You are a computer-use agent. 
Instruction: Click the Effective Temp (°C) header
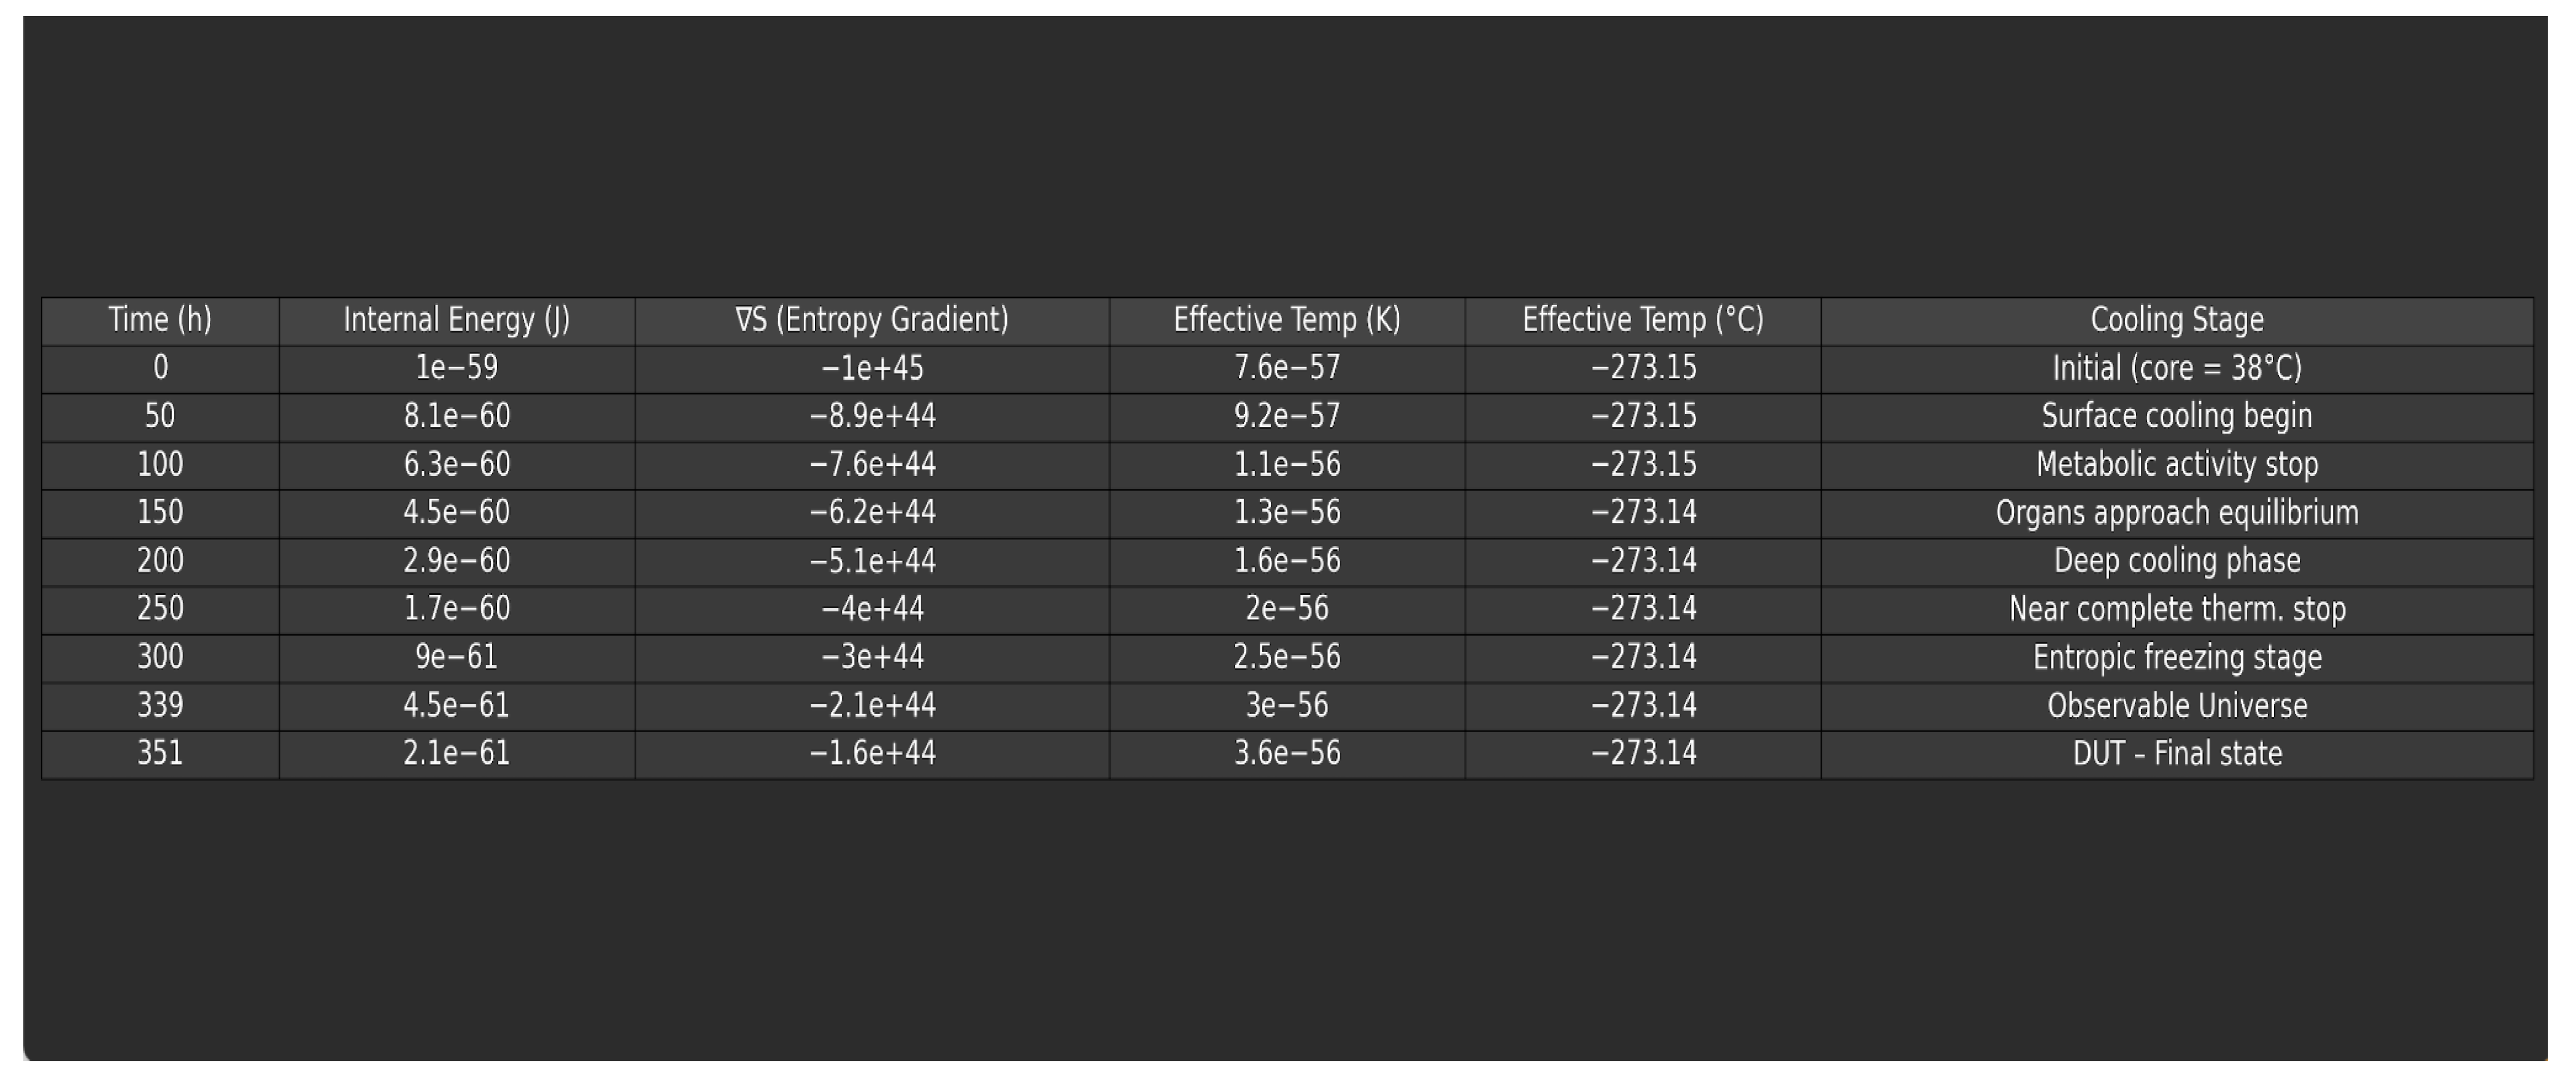(x=1643, y=320)
